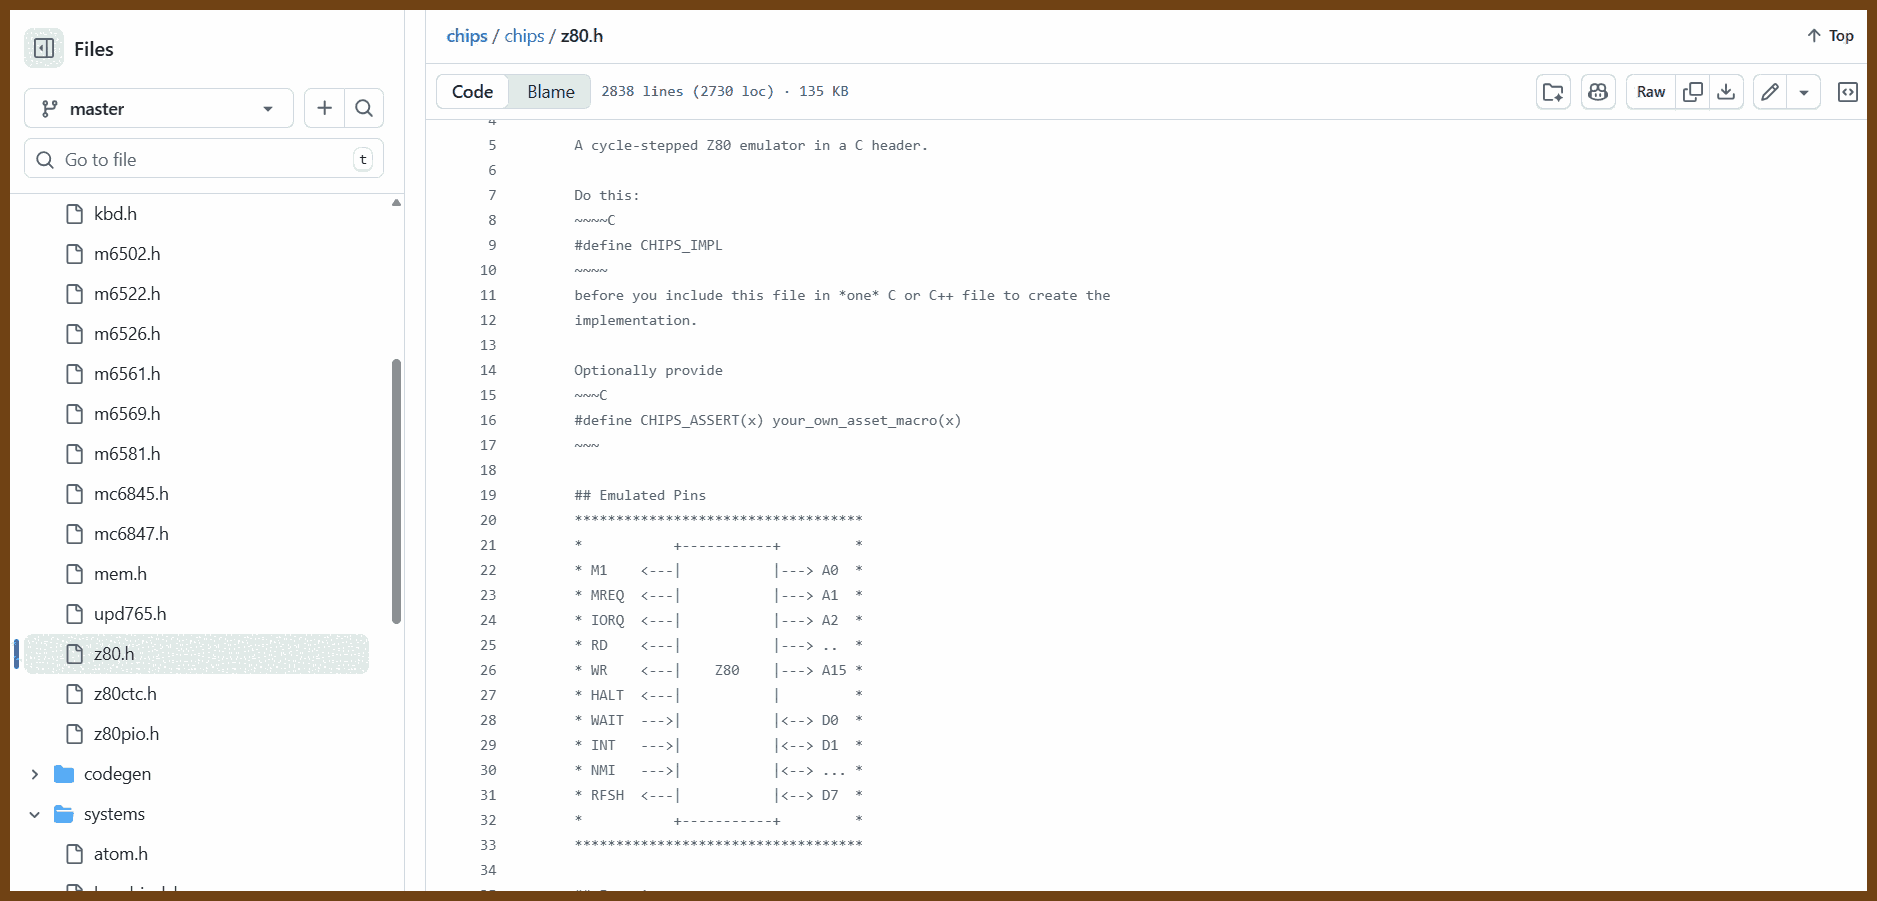Open the symbols panel icon
Screen dimensions: 1877x901
tap(1848, 92)
